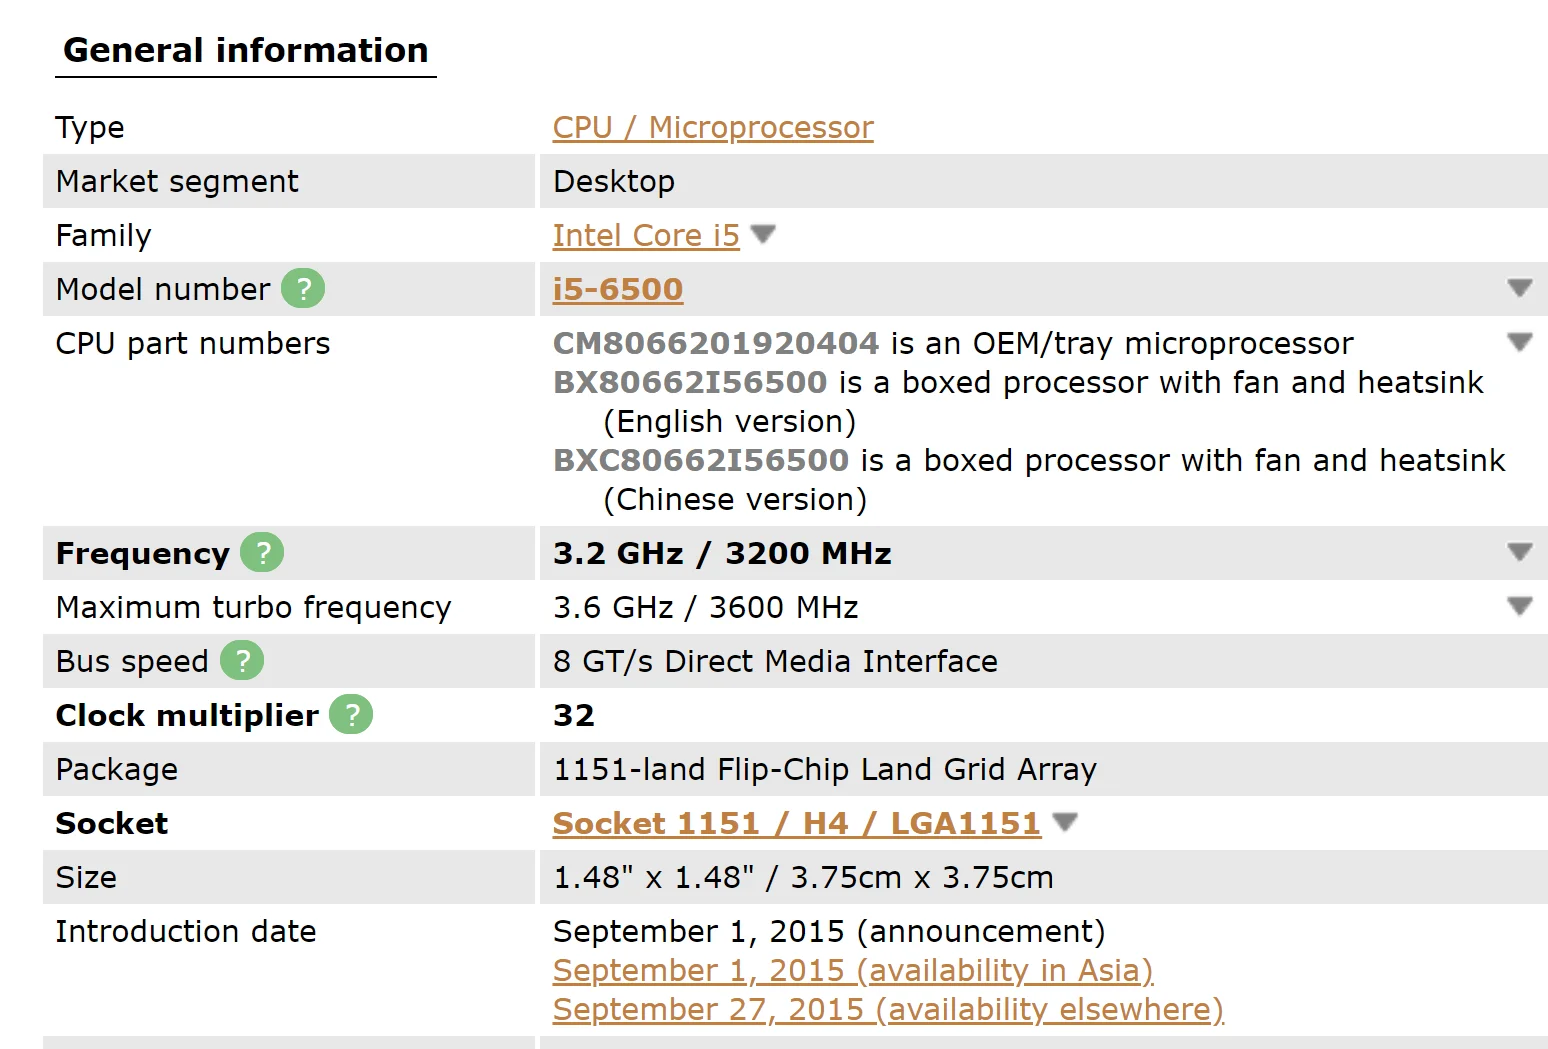Open the CPU / Microprocessor link

[713, 128]
